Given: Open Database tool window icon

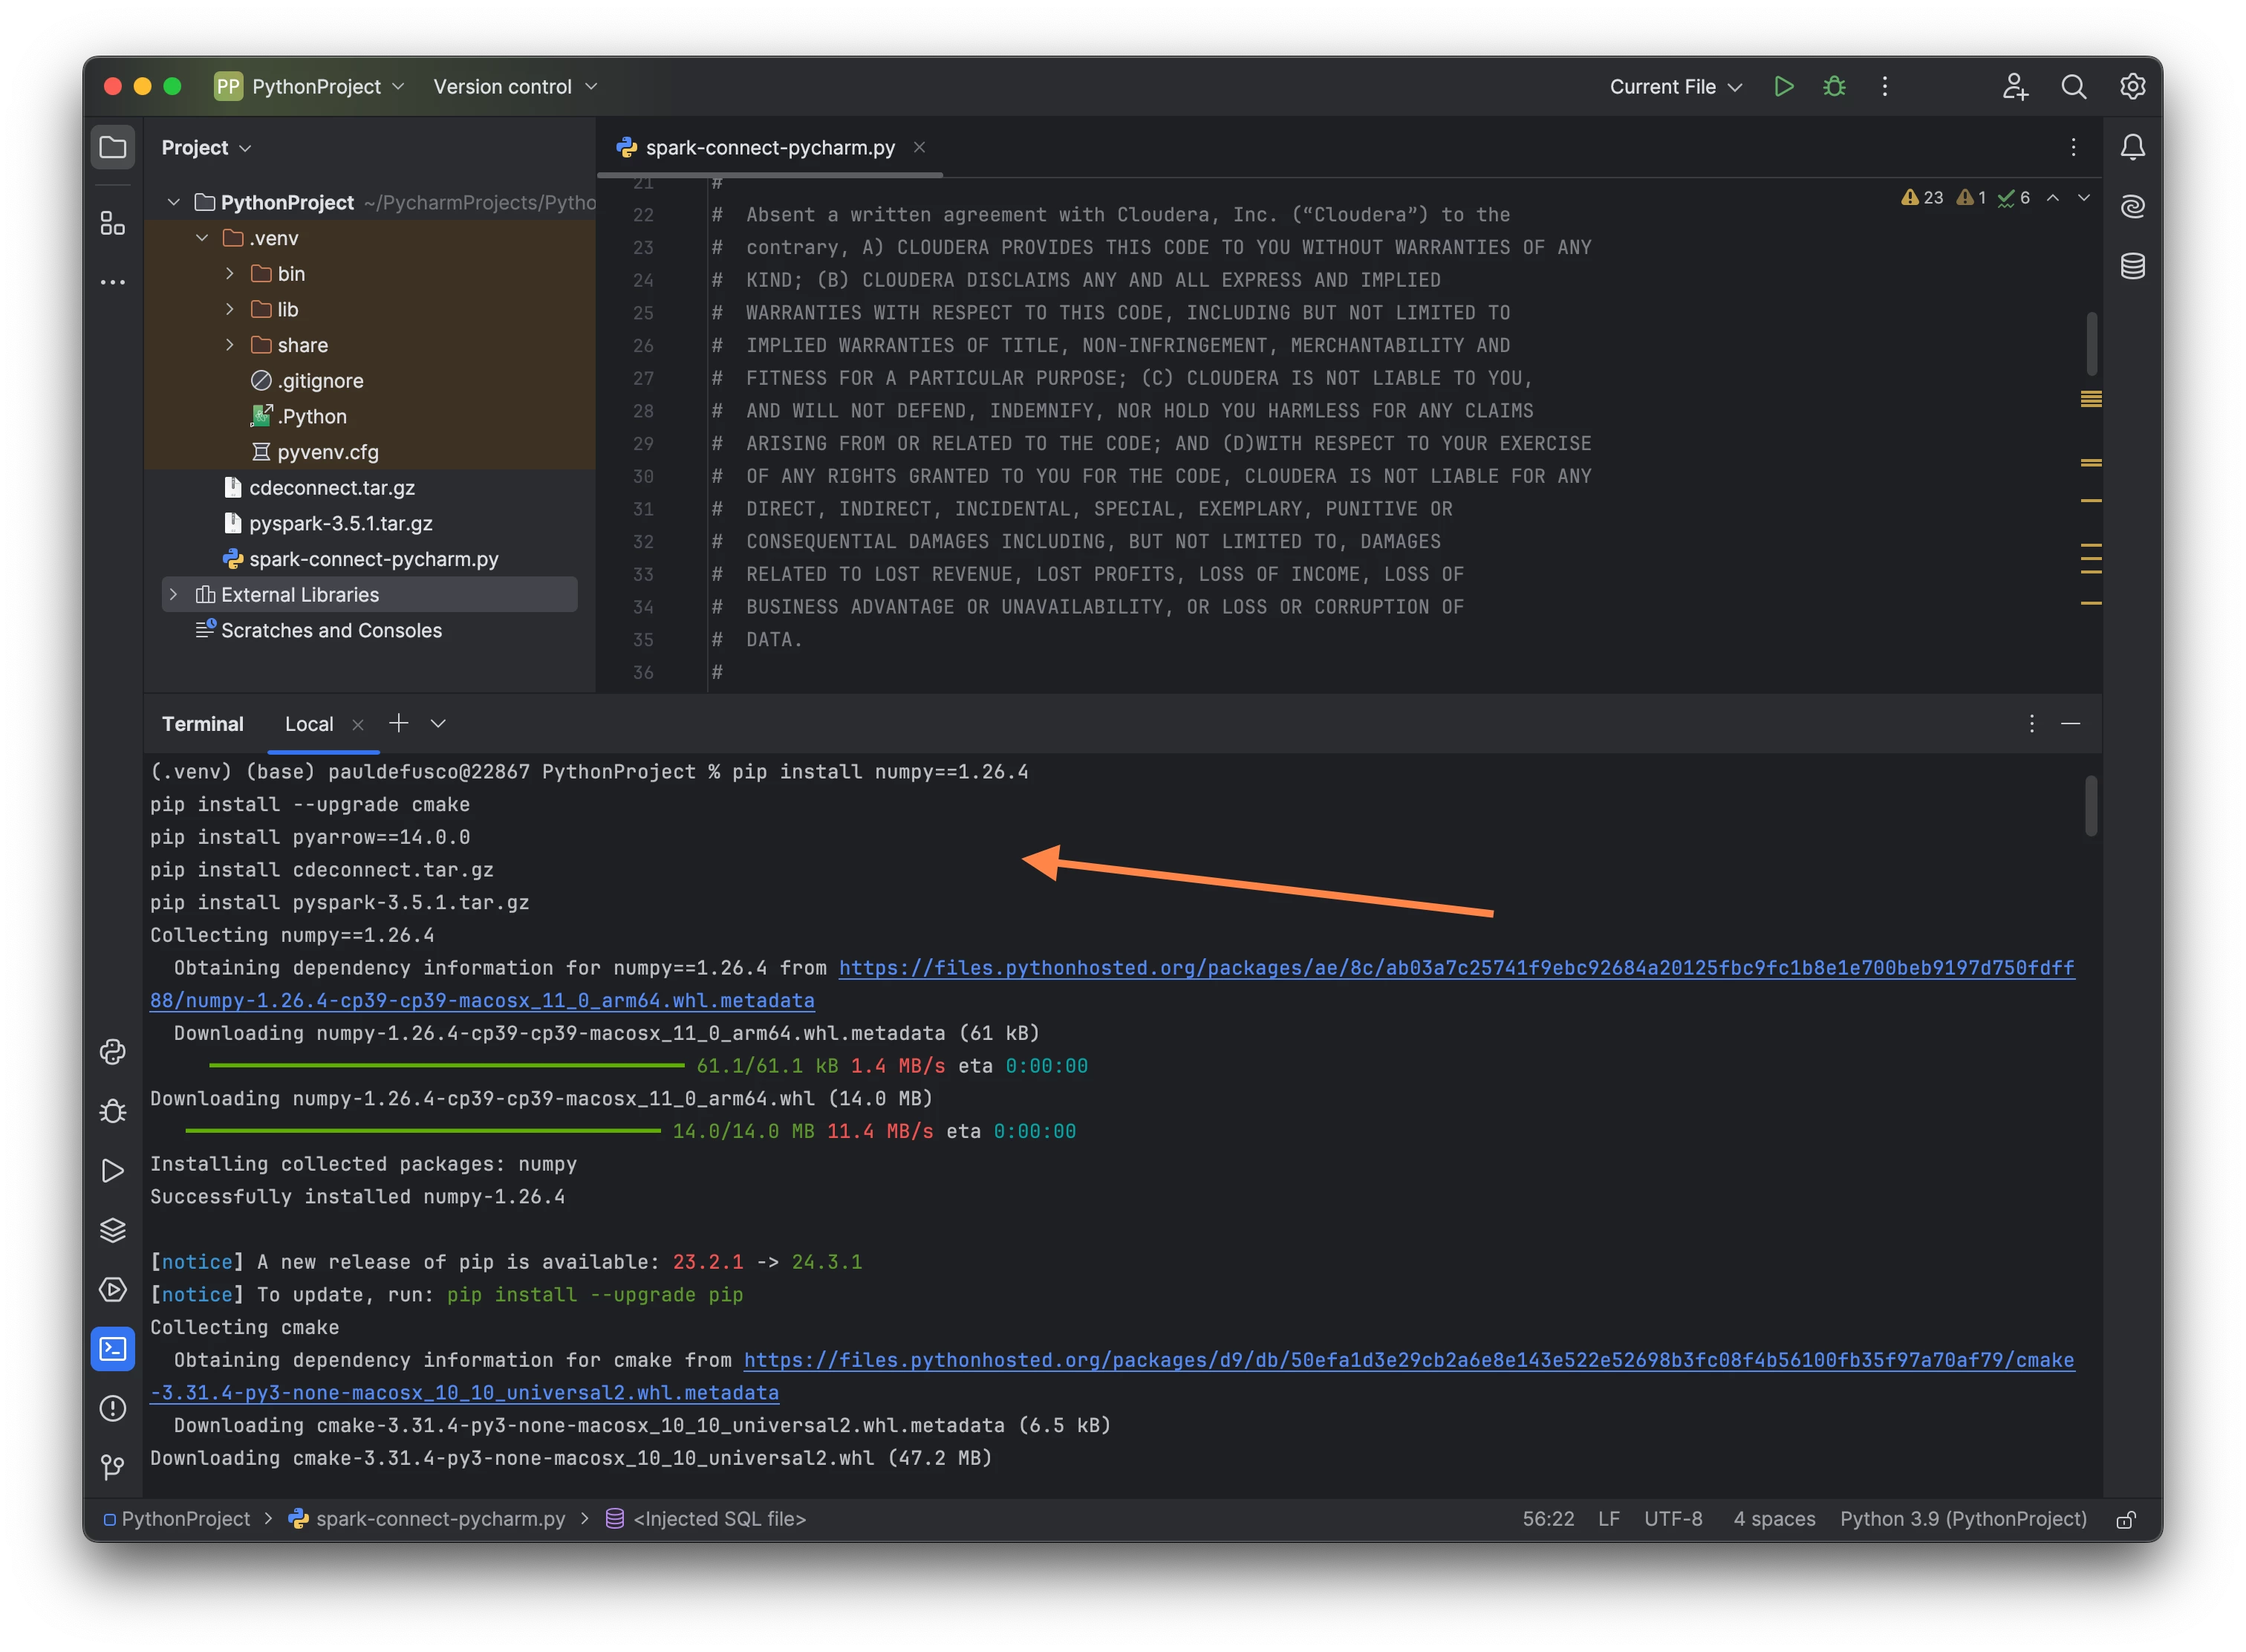Looking at the screenshot, I should point(2132,266).
